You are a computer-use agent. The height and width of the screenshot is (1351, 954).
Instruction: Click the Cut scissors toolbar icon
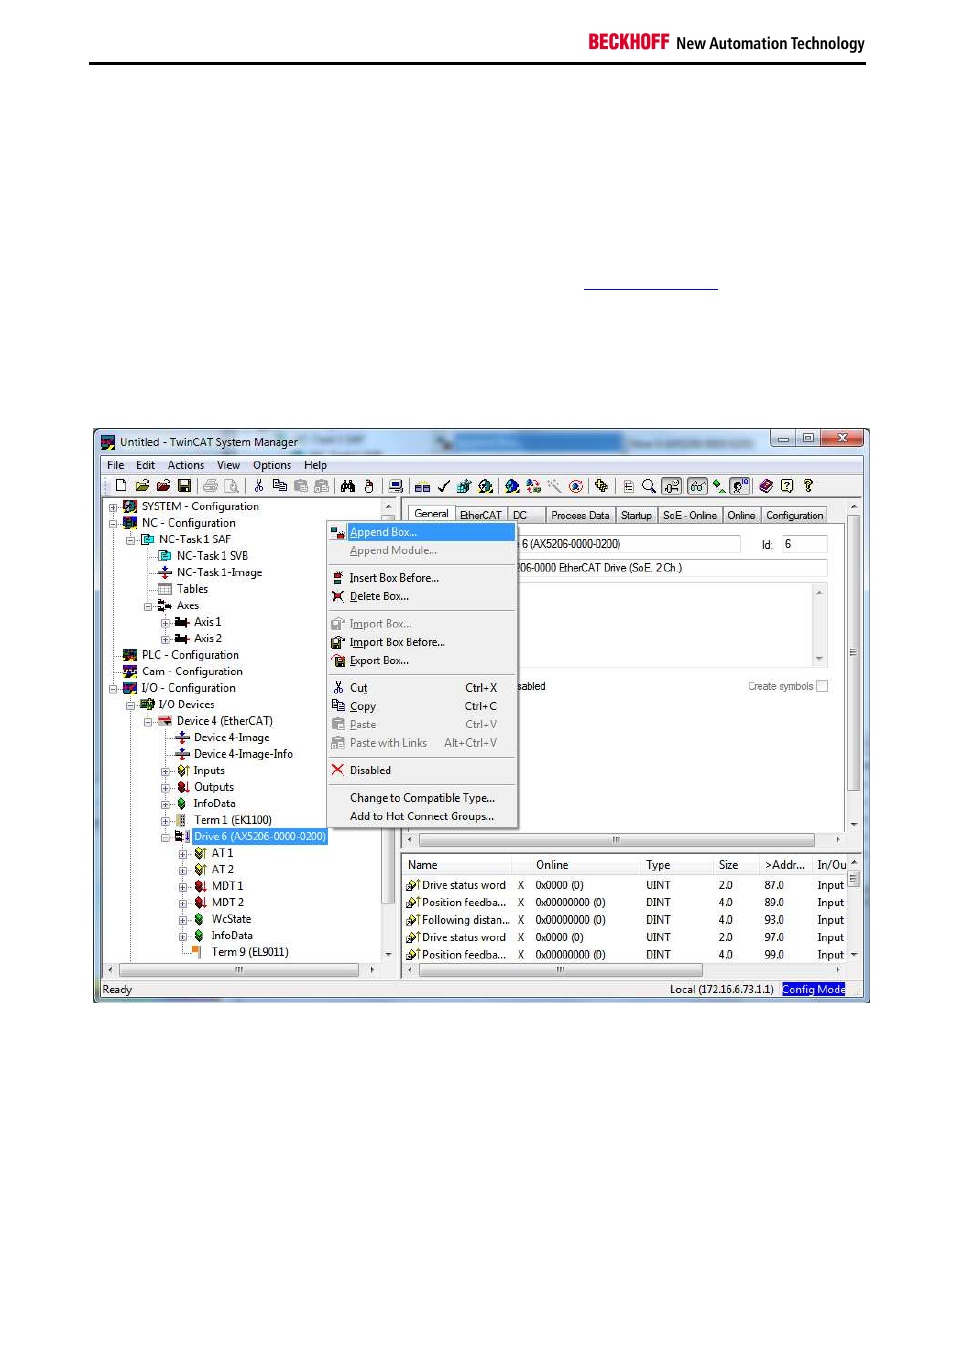259,486
